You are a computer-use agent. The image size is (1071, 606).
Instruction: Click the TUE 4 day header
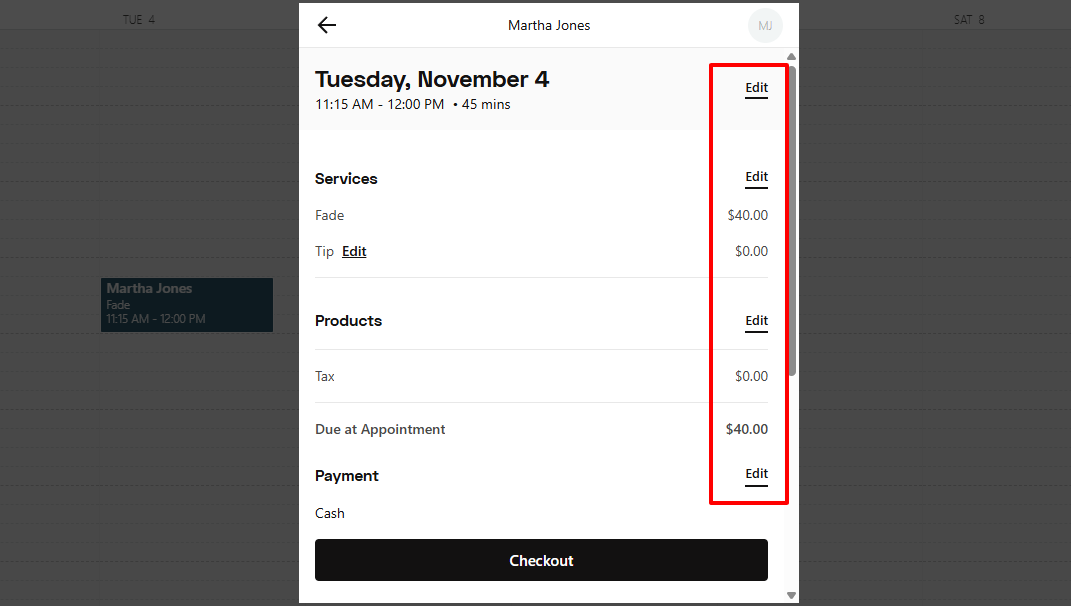pos(139,20)
